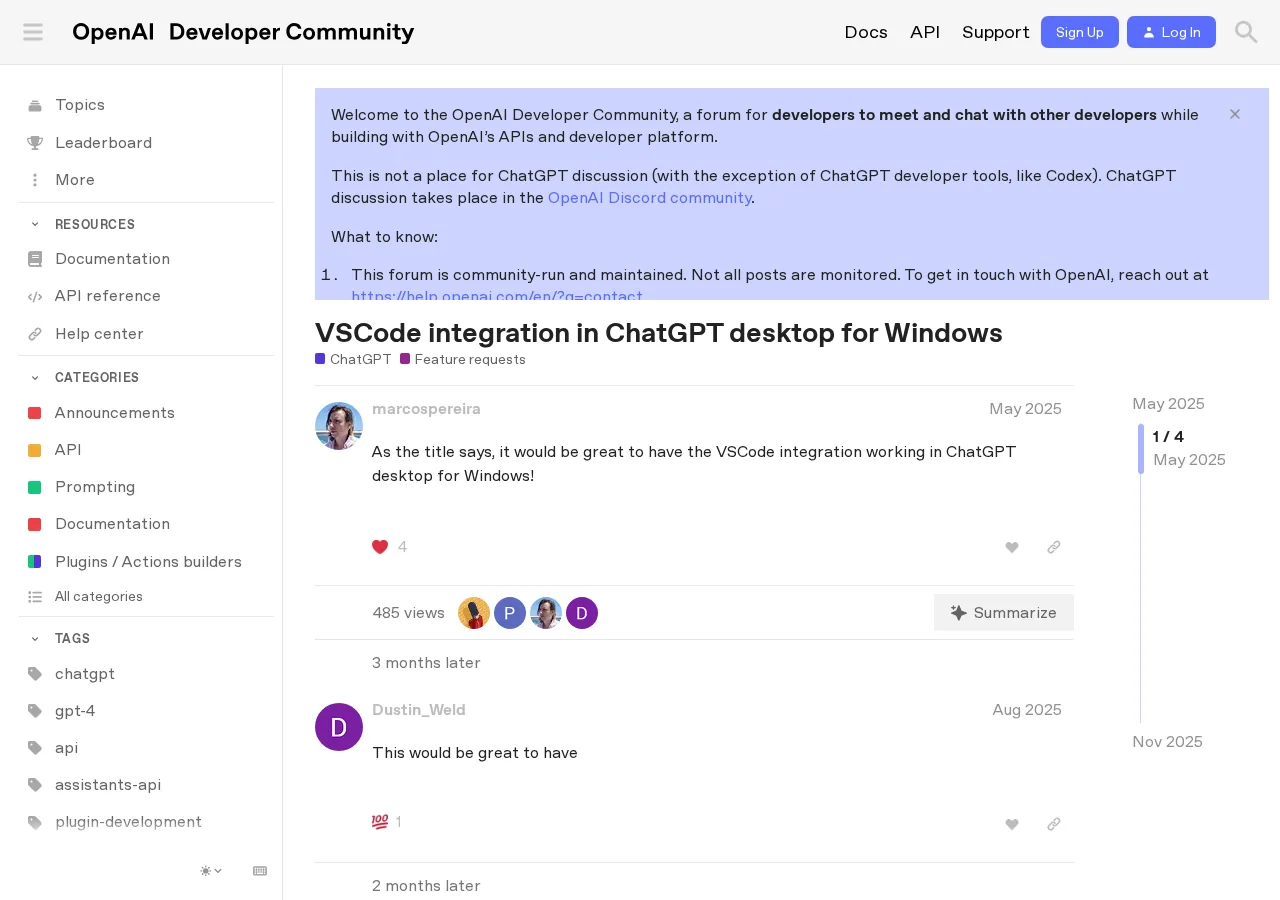Image resolution: width=1280 pixels, height=900 pixels.
Task: Copy link icon on Dustin_Weld's post
Action: pos(1054,824)
